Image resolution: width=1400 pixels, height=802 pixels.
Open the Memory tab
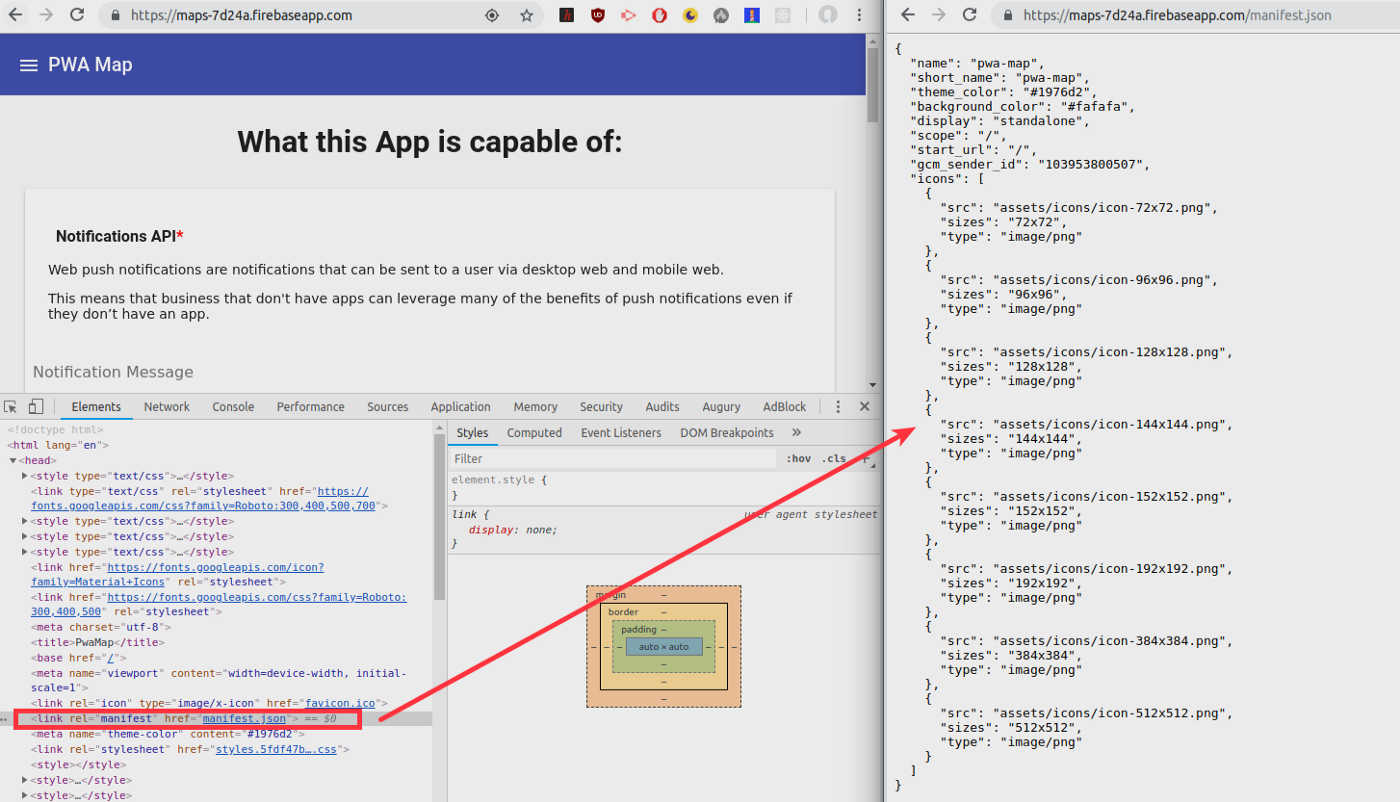coord(535,407)
